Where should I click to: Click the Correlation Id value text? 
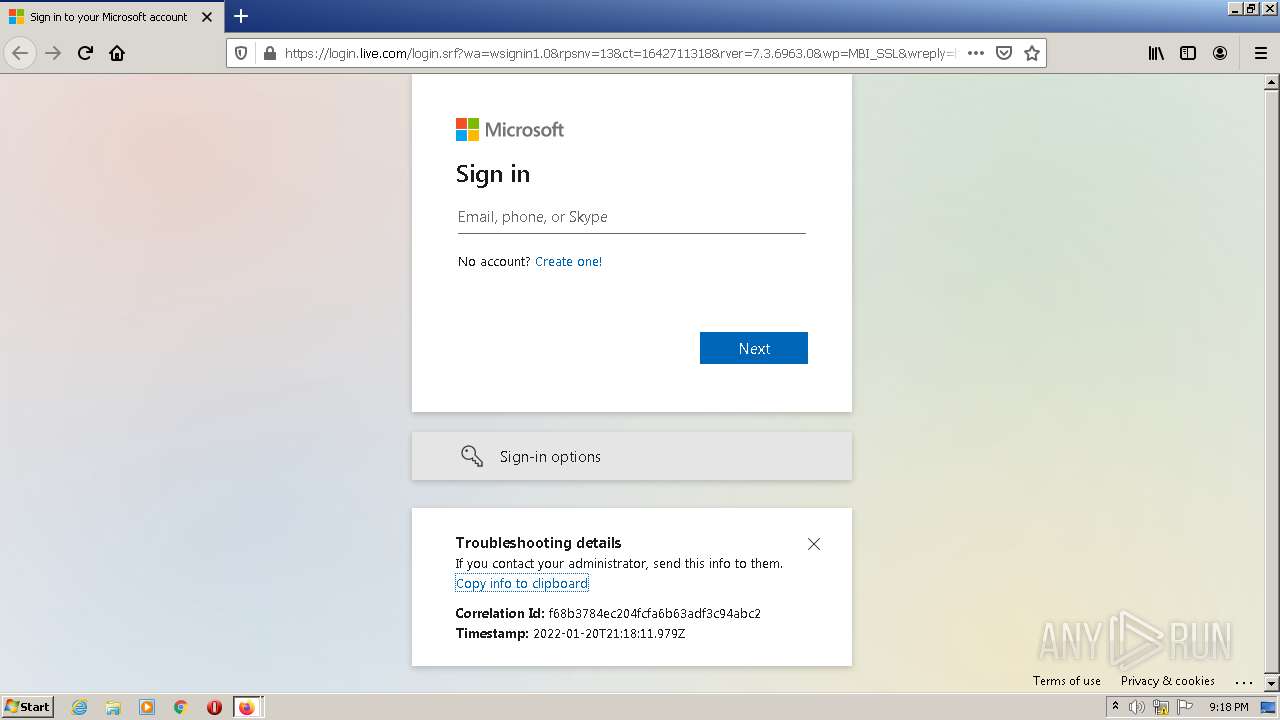point(655,614)
